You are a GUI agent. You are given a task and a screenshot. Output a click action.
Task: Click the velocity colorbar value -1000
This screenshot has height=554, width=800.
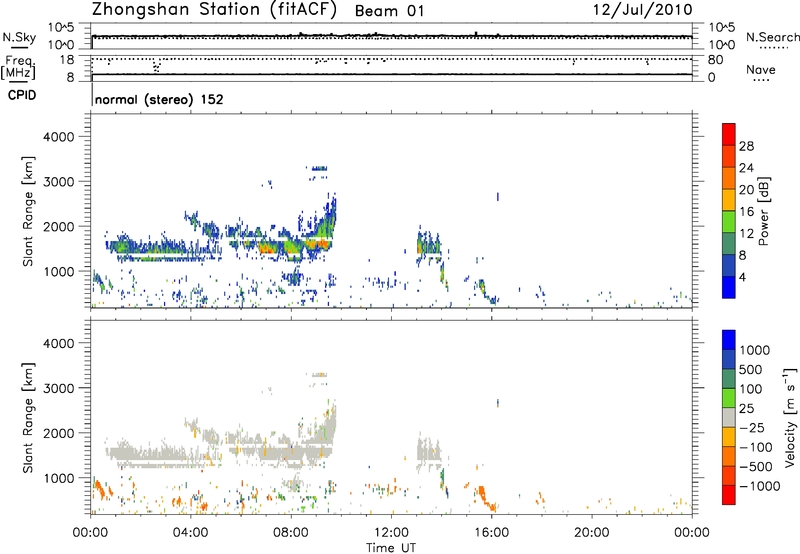(759, 486)
